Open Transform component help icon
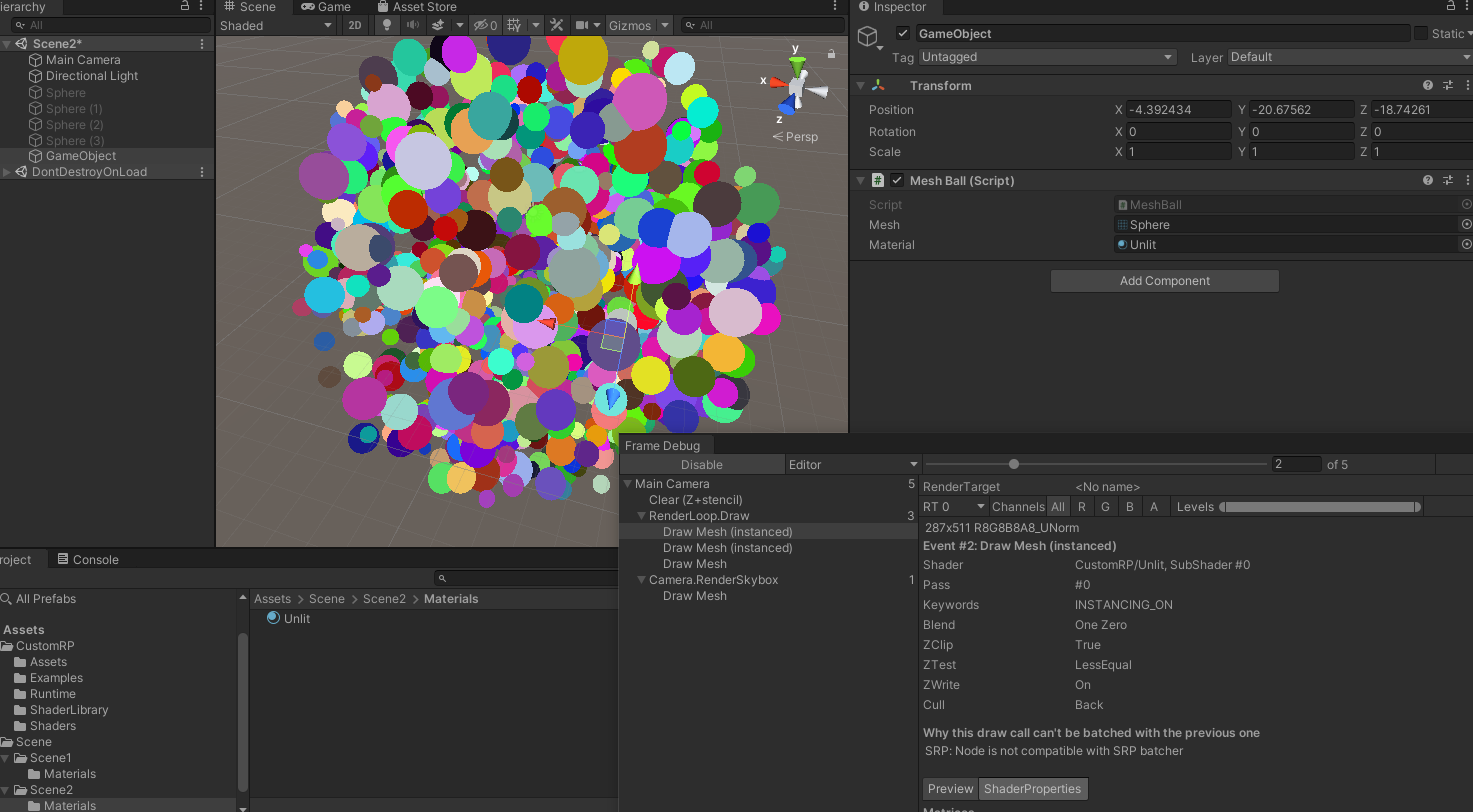Viewport: 1473px width, 812px height. (x=1428, y=86)
